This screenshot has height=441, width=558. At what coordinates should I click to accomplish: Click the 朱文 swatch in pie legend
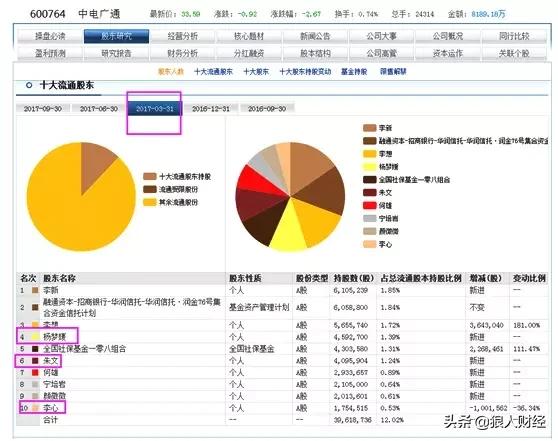click(370, 193)
